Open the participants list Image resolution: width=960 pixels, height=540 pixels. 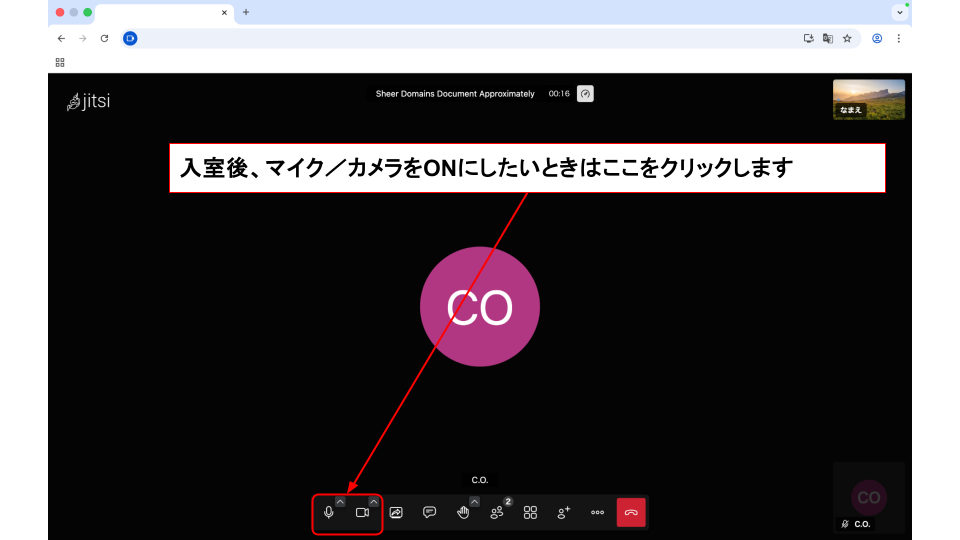pyautogui.click(x=497, y=512)
